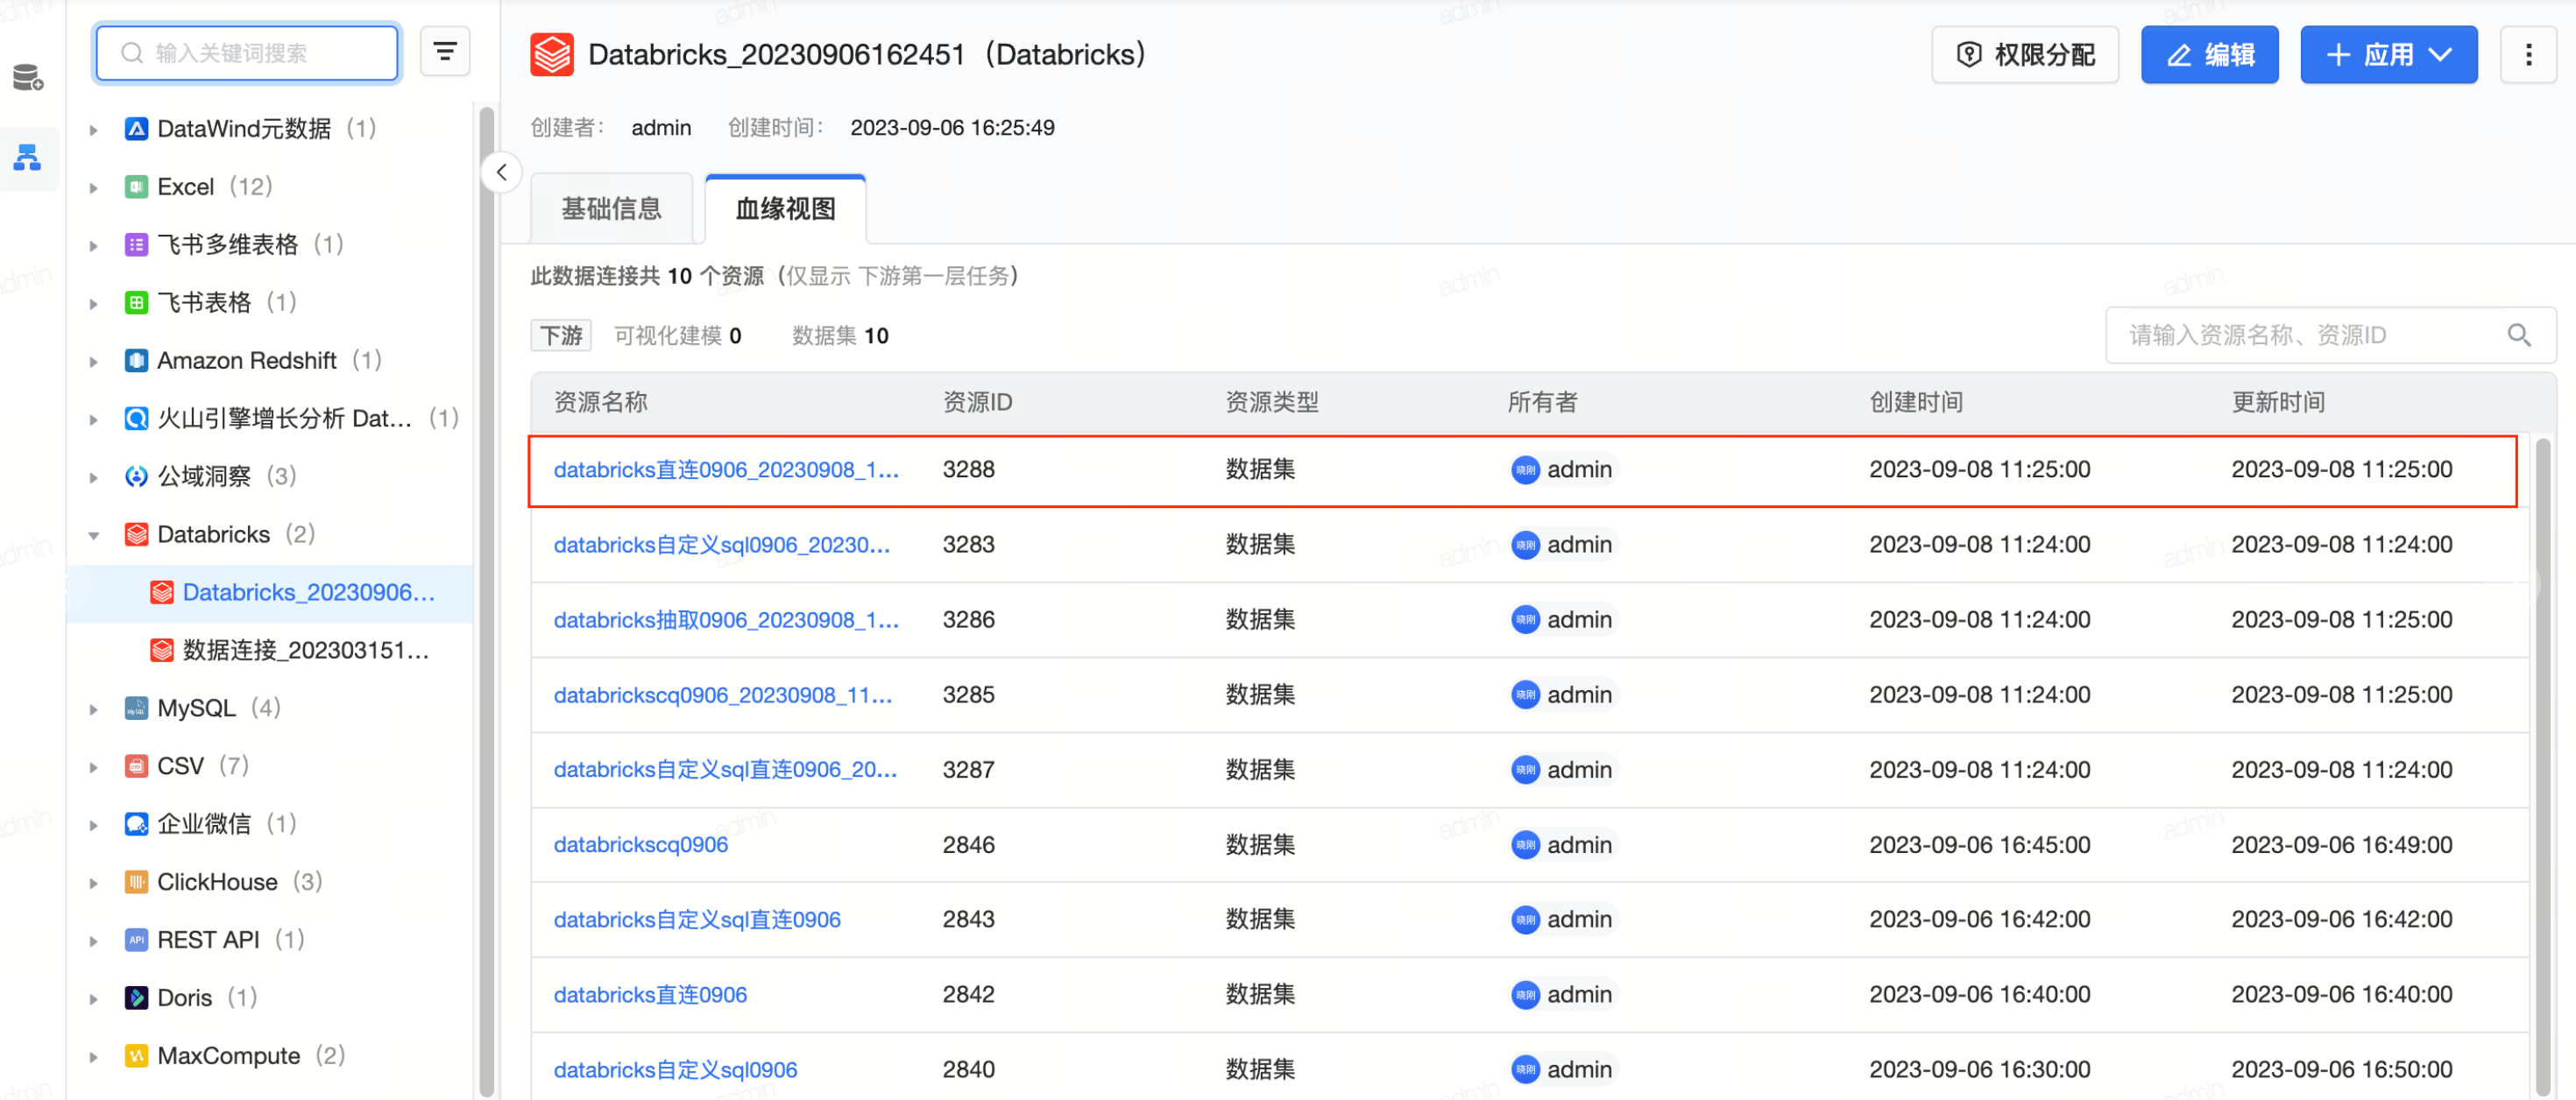2576x1100 pixels.
Task: Collapse the sidebar with the arrow handle
Action: [x=502, y=172]
